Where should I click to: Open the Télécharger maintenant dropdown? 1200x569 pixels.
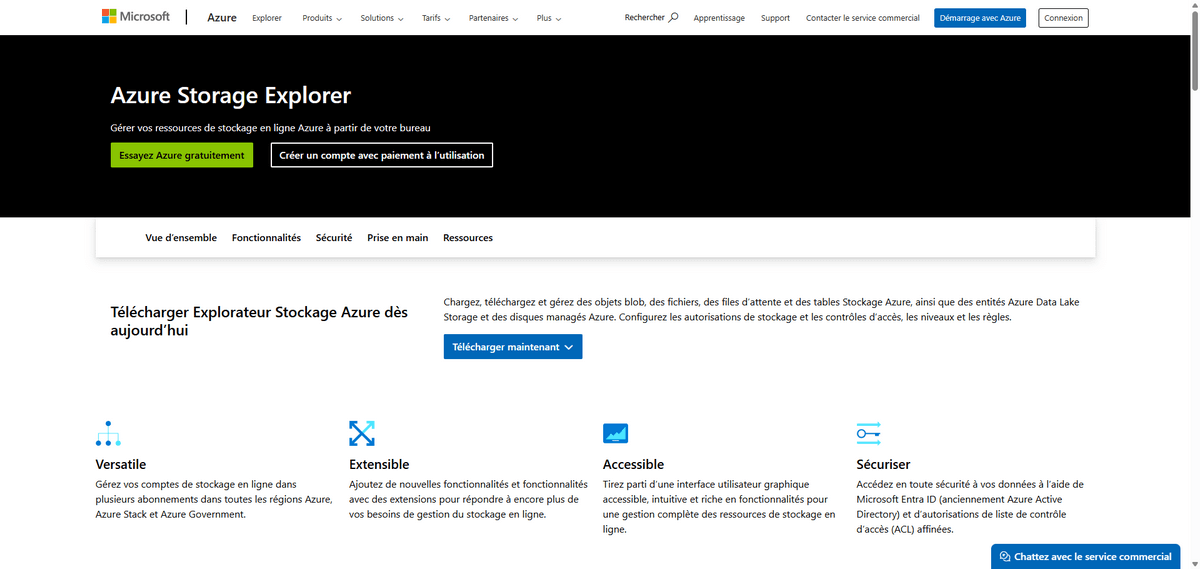click(x=513, y=347)
